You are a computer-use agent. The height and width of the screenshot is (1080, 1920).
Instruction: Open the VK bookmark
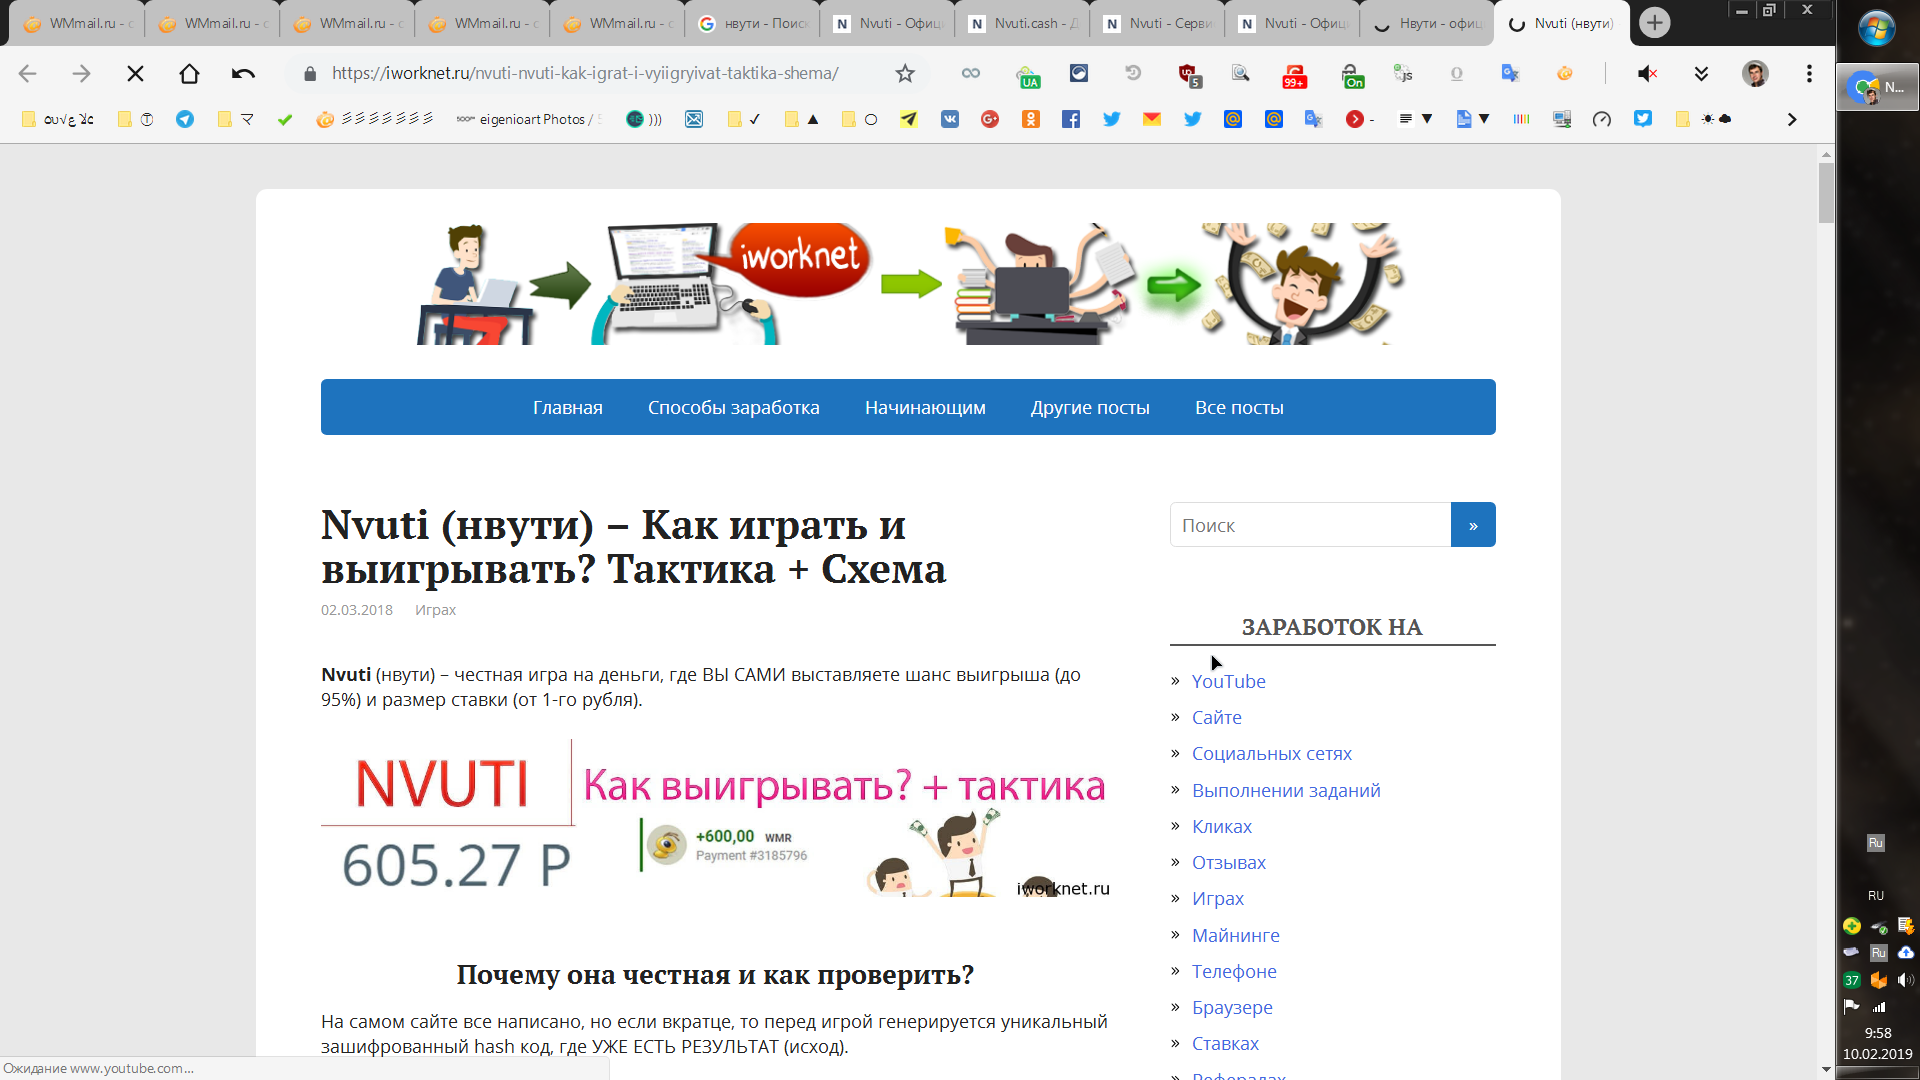coord(950,119)
